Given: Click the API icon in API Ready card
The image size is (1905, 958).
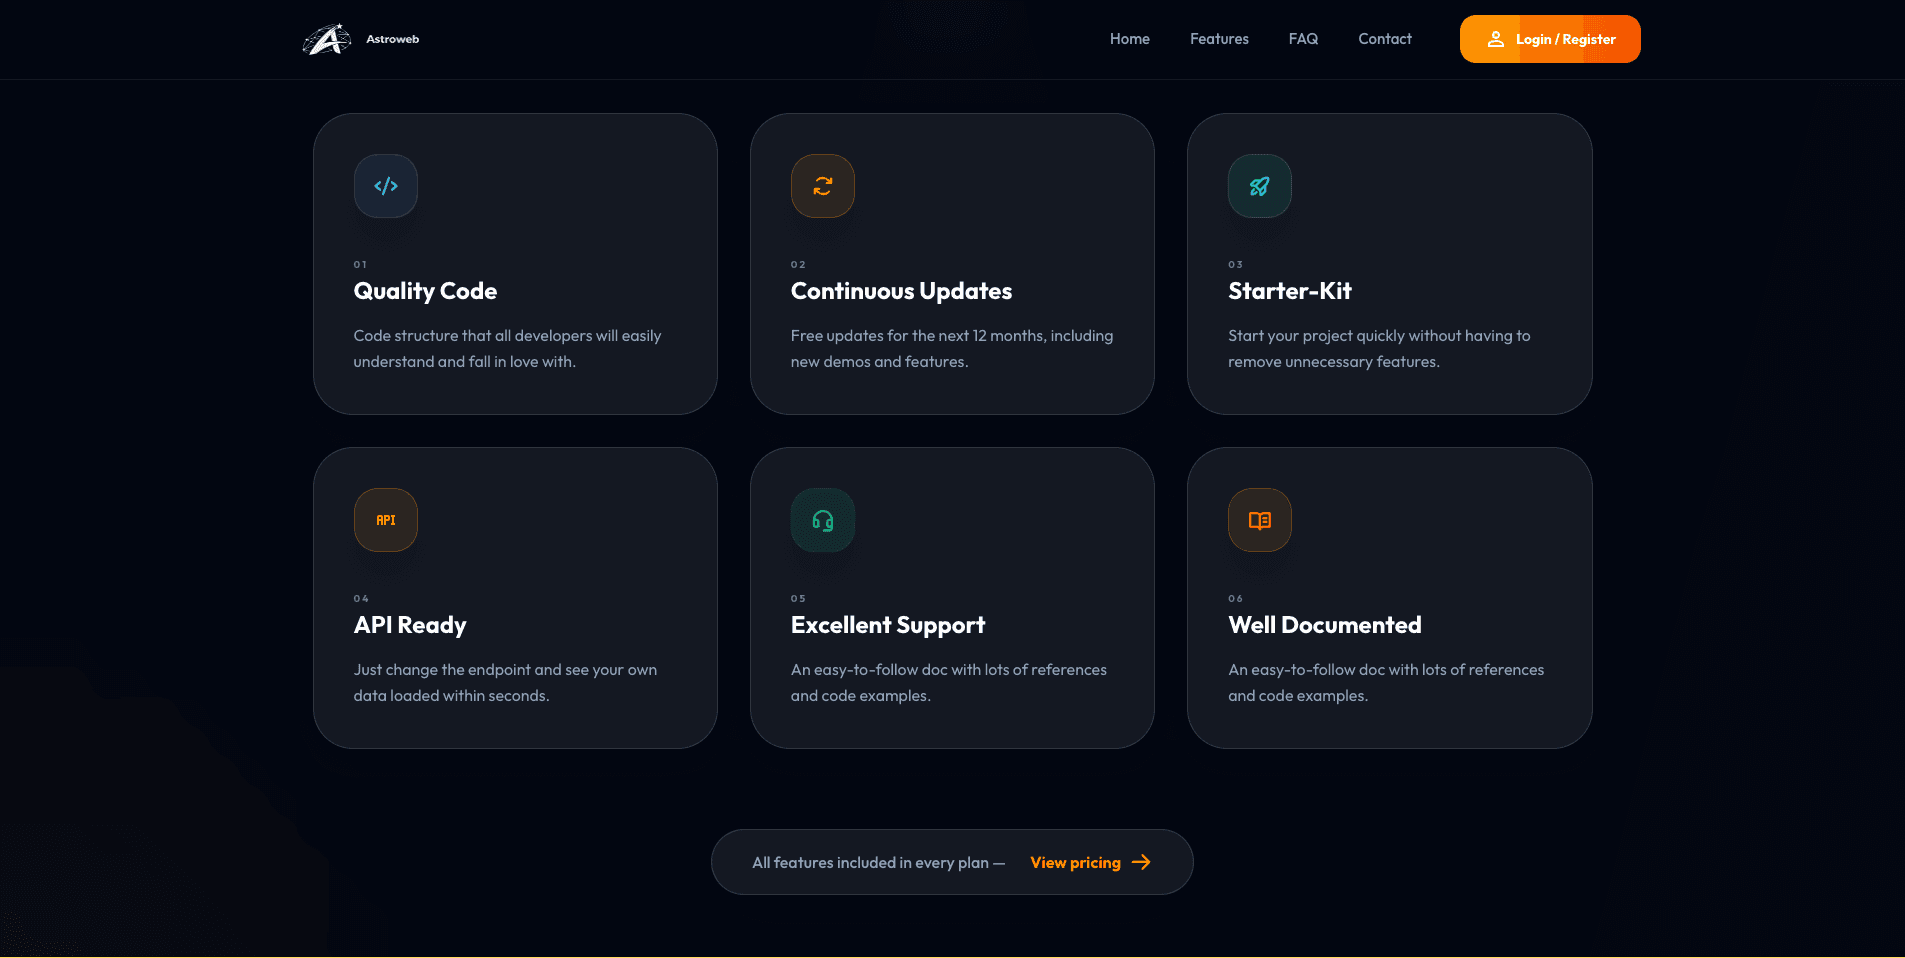Looking at the screenshot, I should click(386, 520).
